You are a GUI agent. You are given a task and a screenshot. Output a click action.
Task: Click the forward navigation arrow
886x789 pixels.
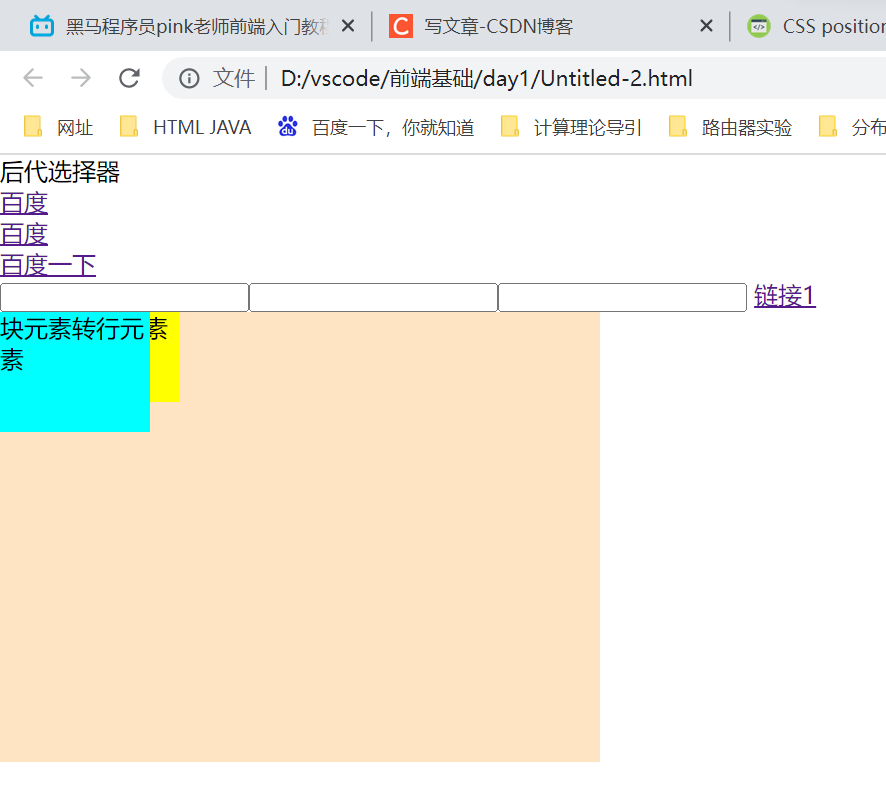pos(78,78)
